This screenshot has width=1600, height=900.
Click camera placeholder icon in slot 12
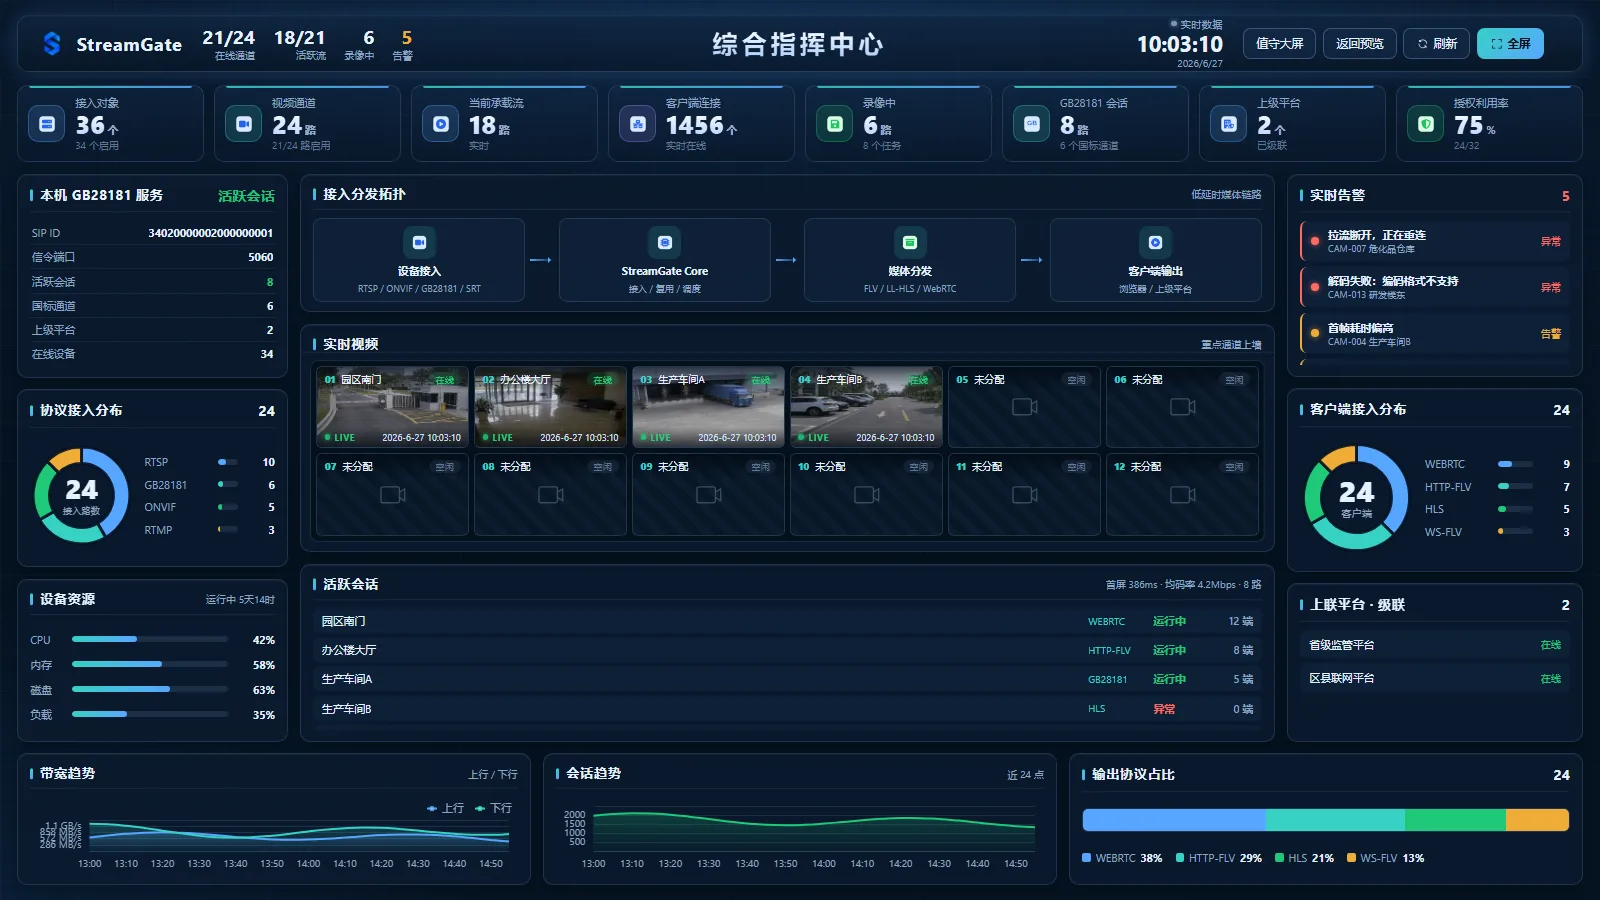point(1183,495)
